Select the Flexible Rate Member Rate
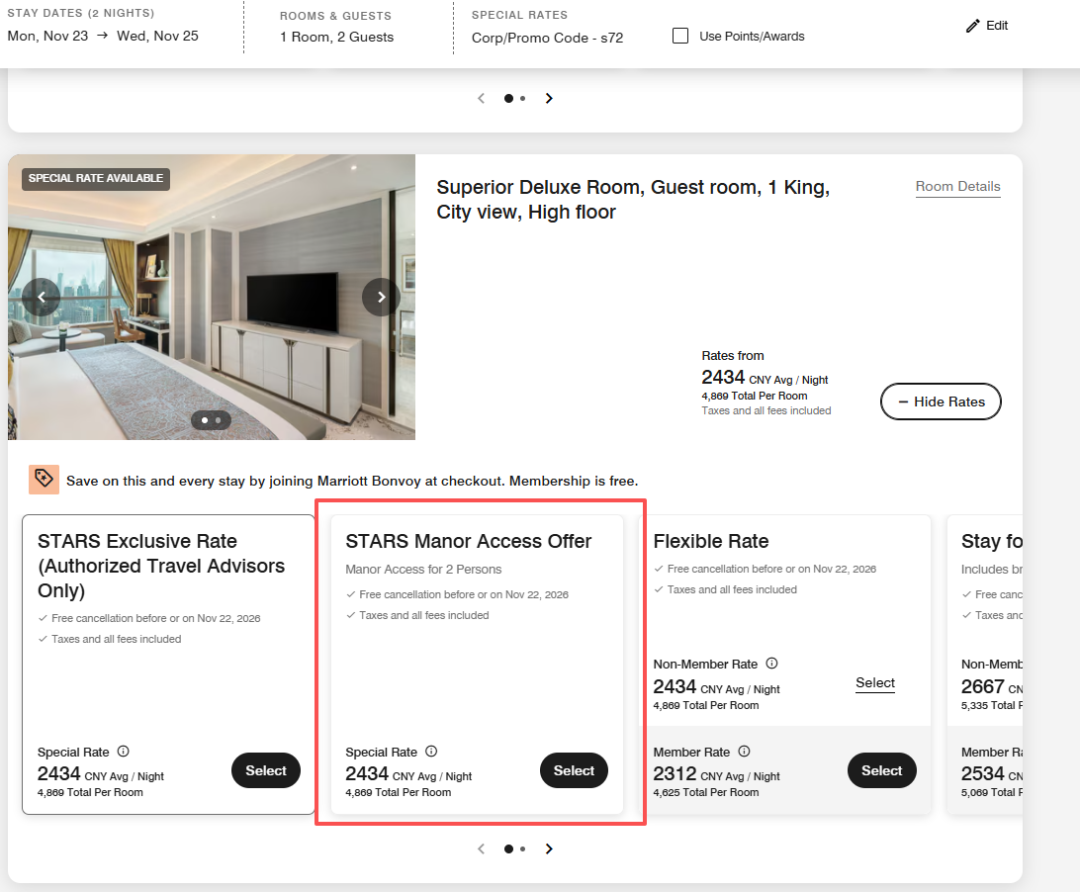 click(882, 770)
